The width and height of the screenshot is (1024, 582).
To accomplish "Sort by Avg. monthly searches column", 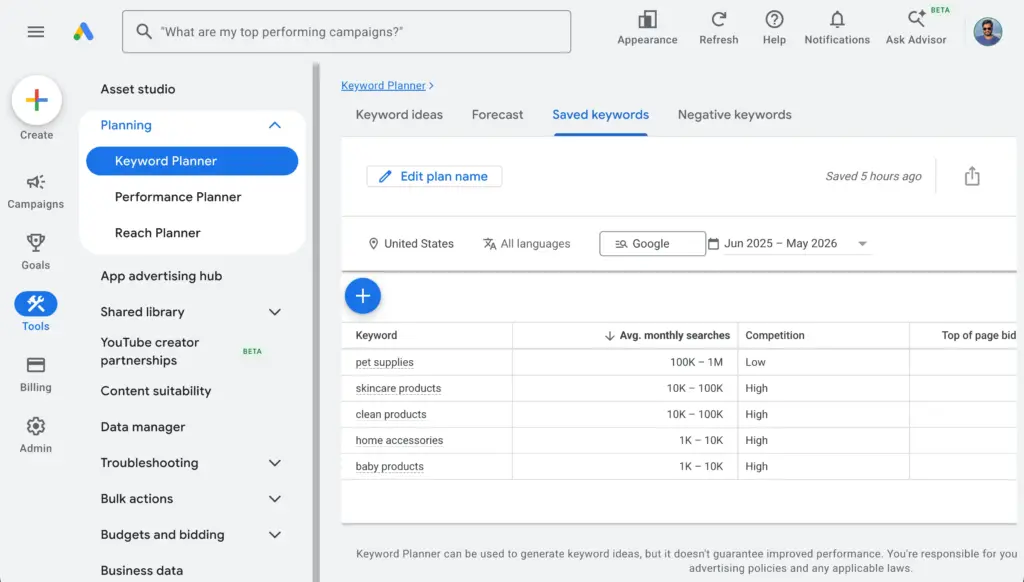I will [x=667, y=335].
